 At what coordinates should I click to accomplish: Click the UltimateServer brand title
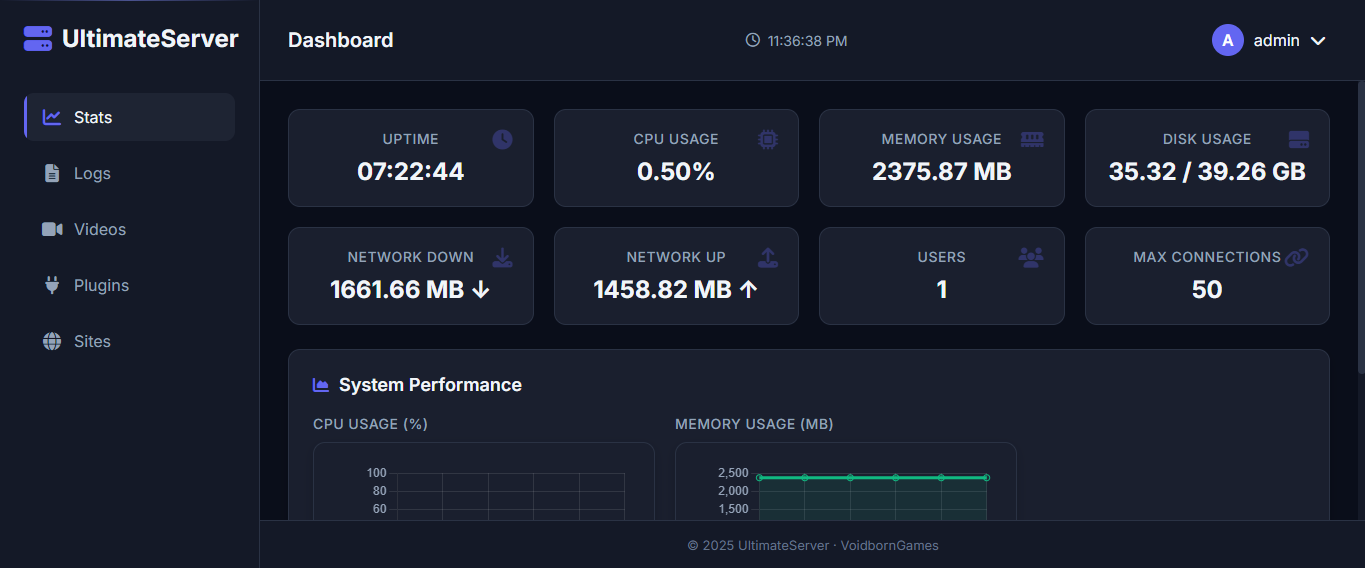pyautogui.click(x=150, y=39)
